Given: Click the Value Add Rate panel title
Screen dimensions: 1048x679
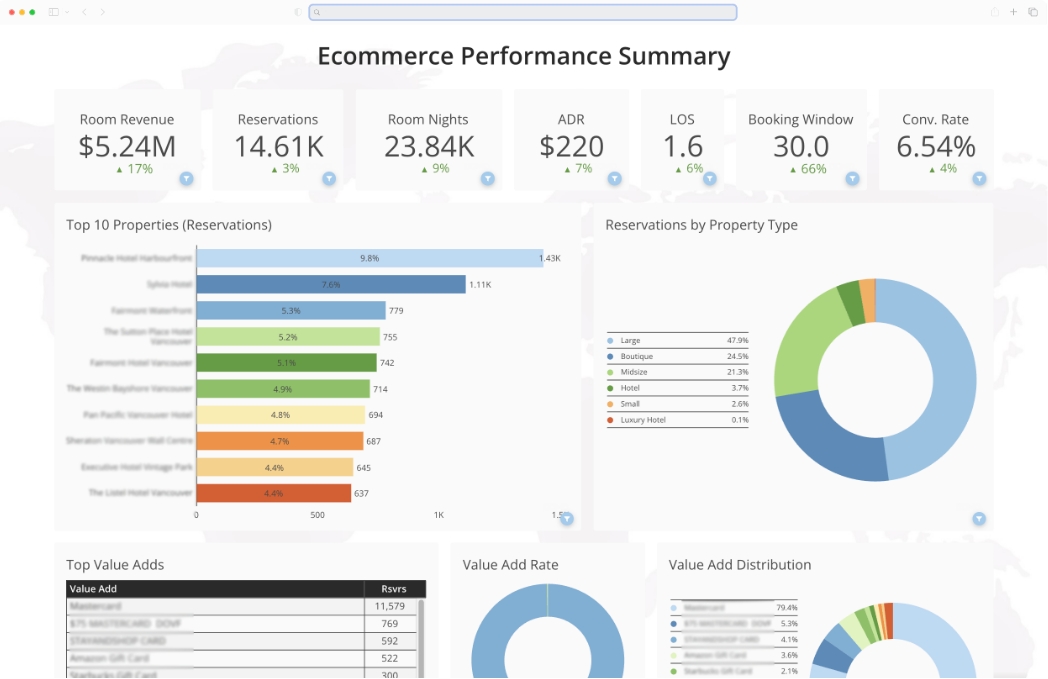Looking at the screenshot, I should [x=511, y=565].
